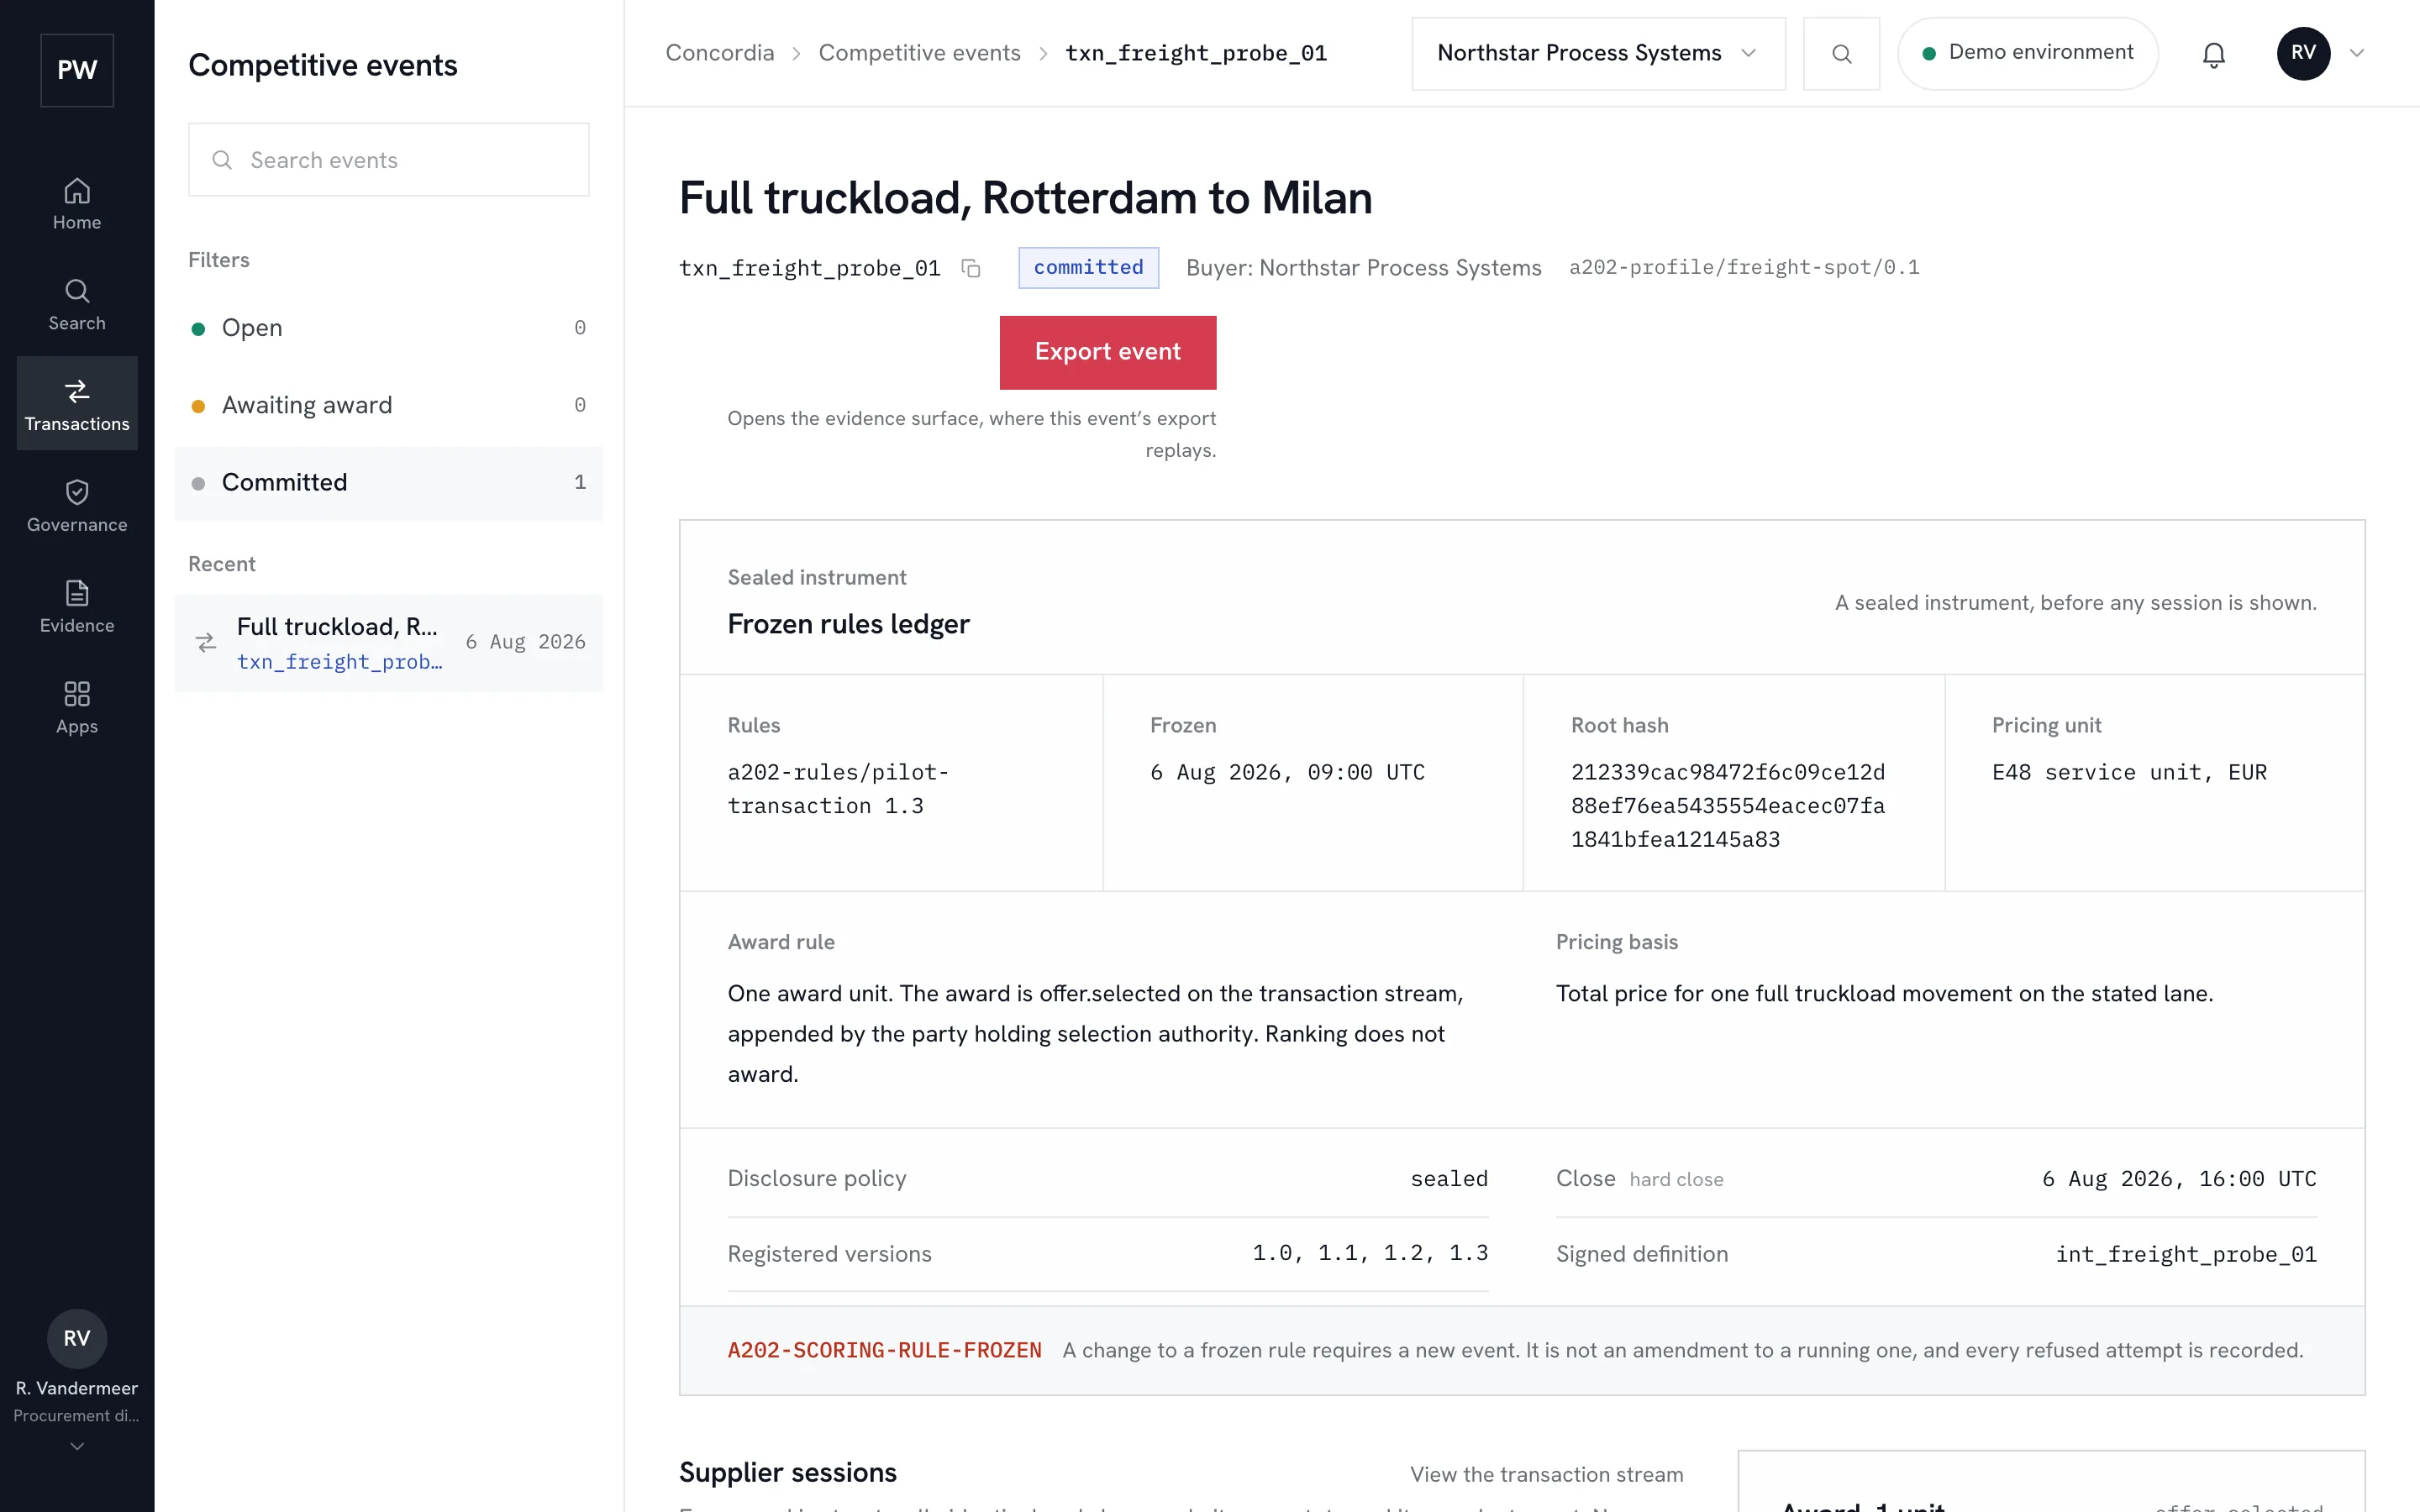This screenshot has width=2420, height=1512.
Task: Click the Frozen rules ledger heading
Action: (x=849, y=624)
